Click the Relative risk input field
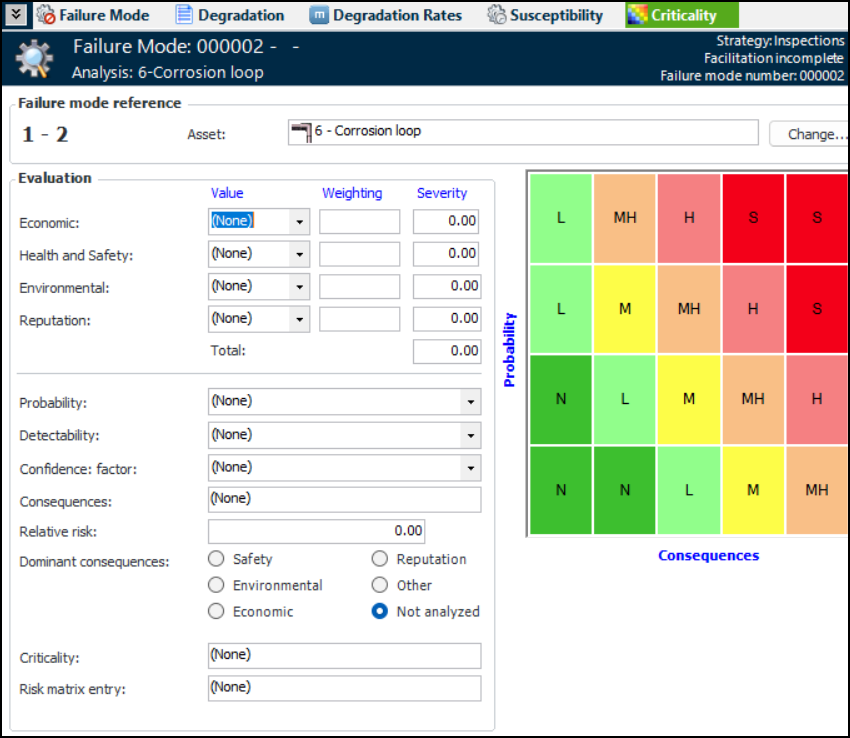Screen dimensions: 850x738 (x=316, y=531)
